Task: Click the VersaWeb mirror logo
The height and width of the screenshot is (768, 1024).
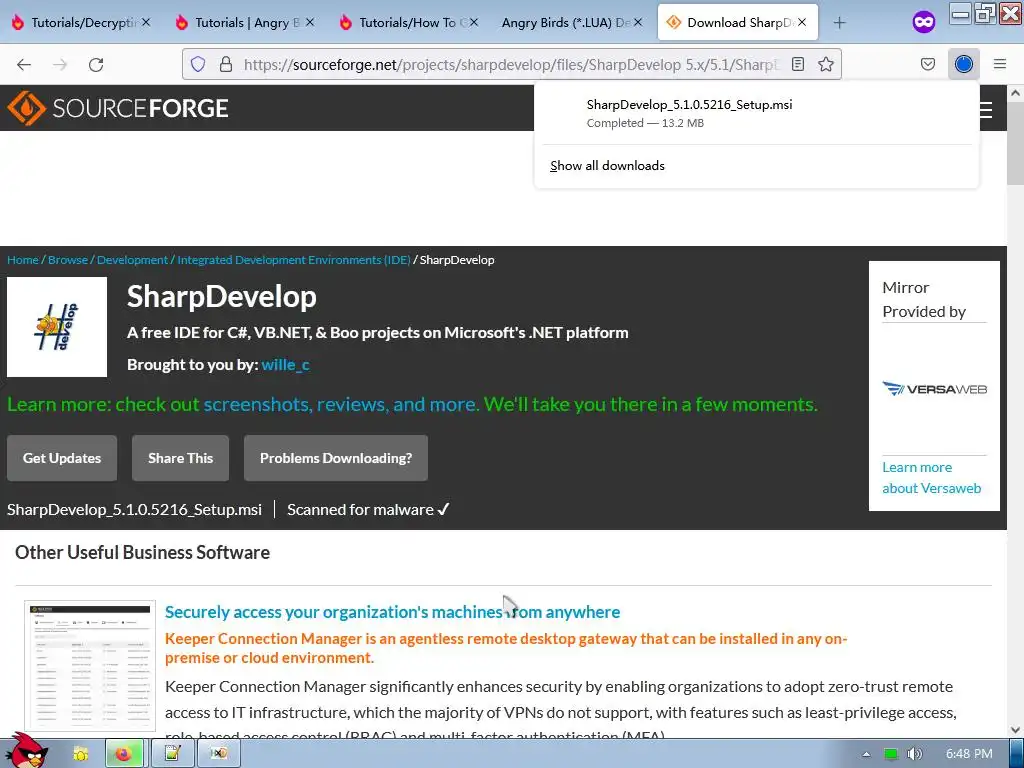Action: click(x=935, y=389)
